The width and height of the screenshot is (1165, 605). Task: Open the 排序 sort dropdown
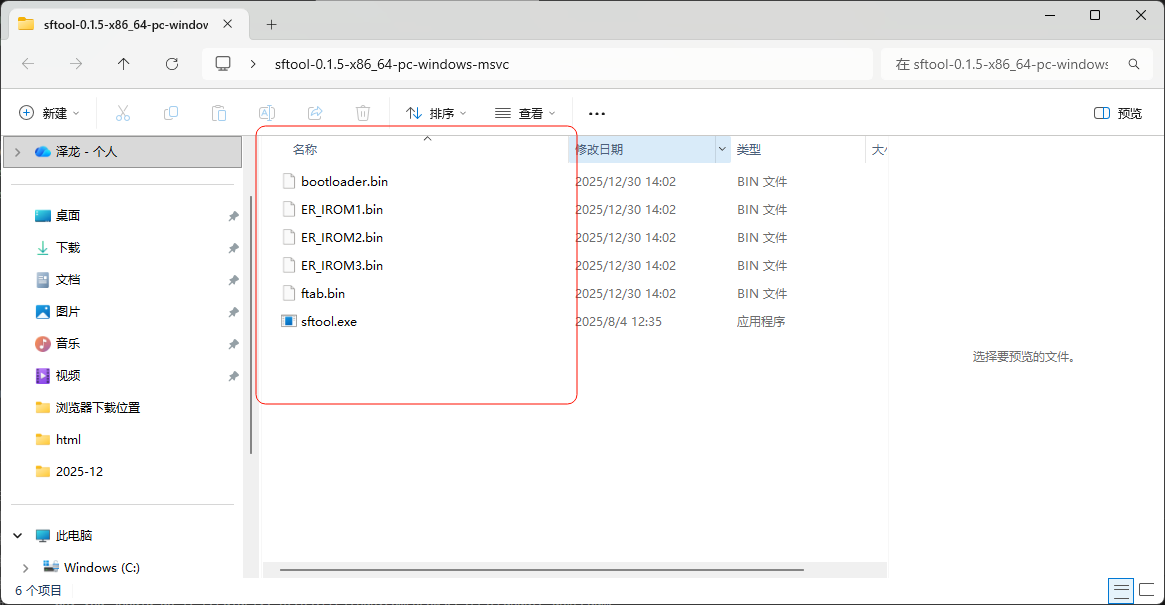pyautogui.click(x=436, y=113)
